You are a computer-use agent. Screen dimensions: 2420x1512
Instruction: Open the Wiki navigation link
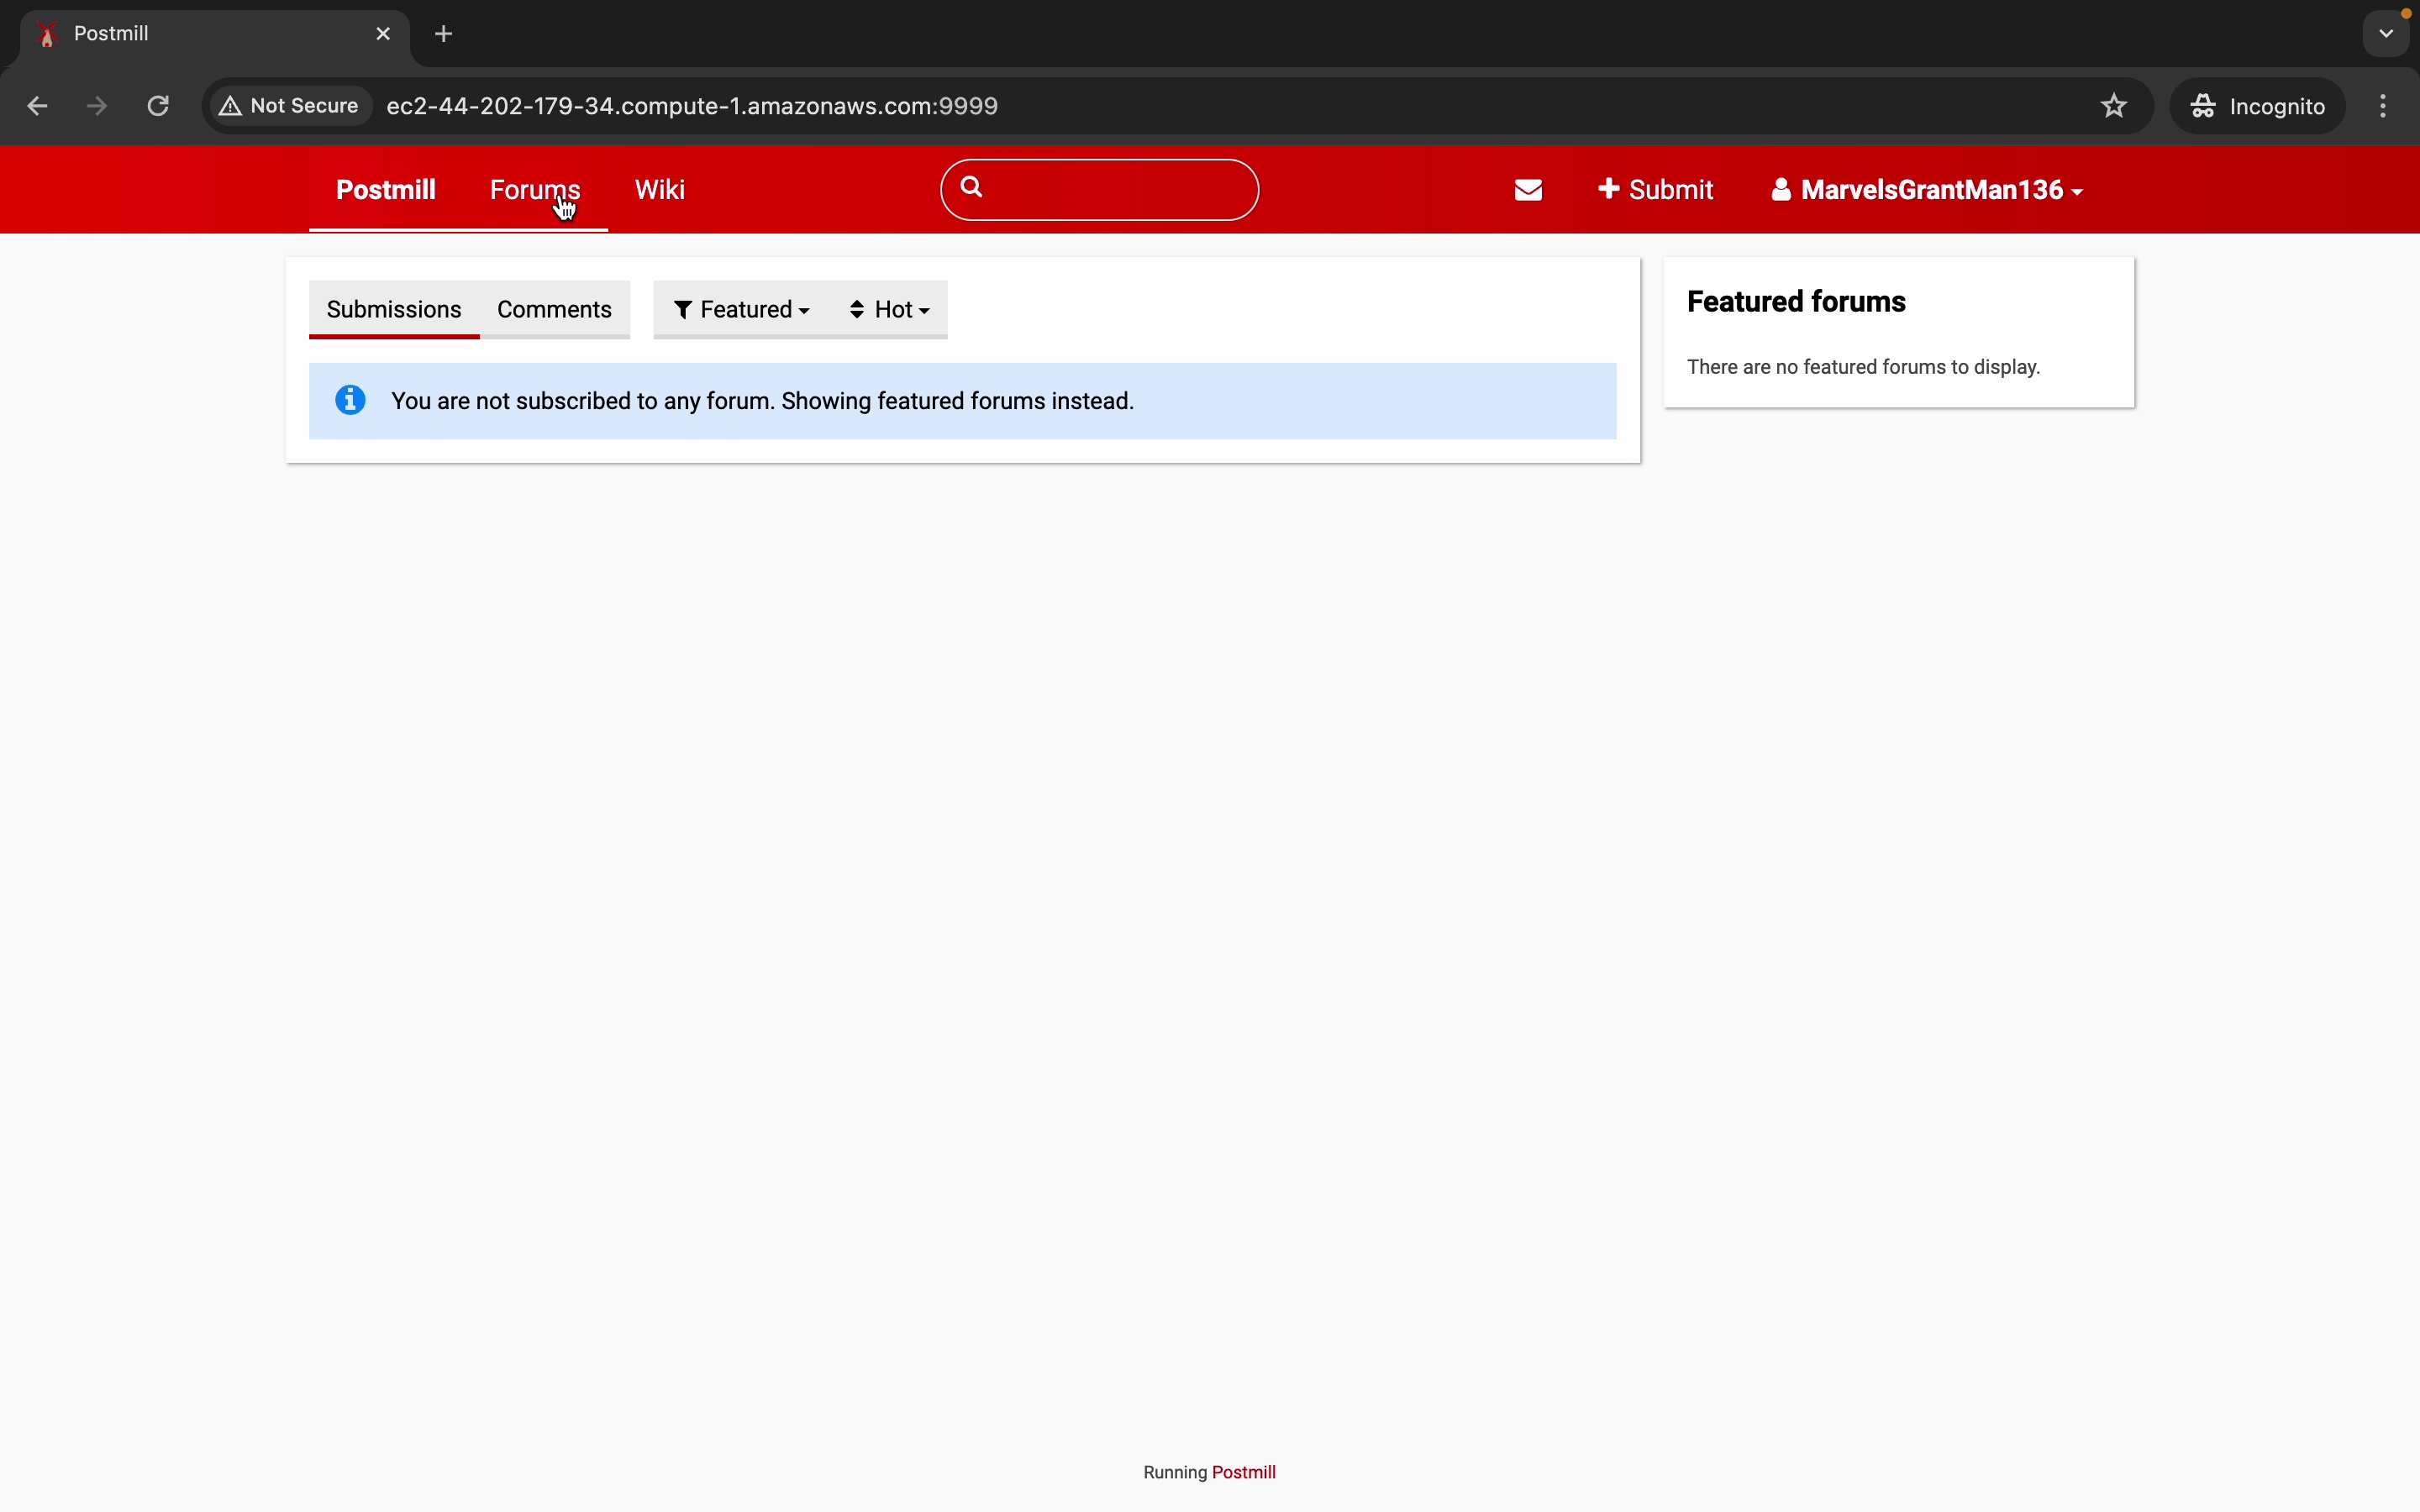pos(660,190)
